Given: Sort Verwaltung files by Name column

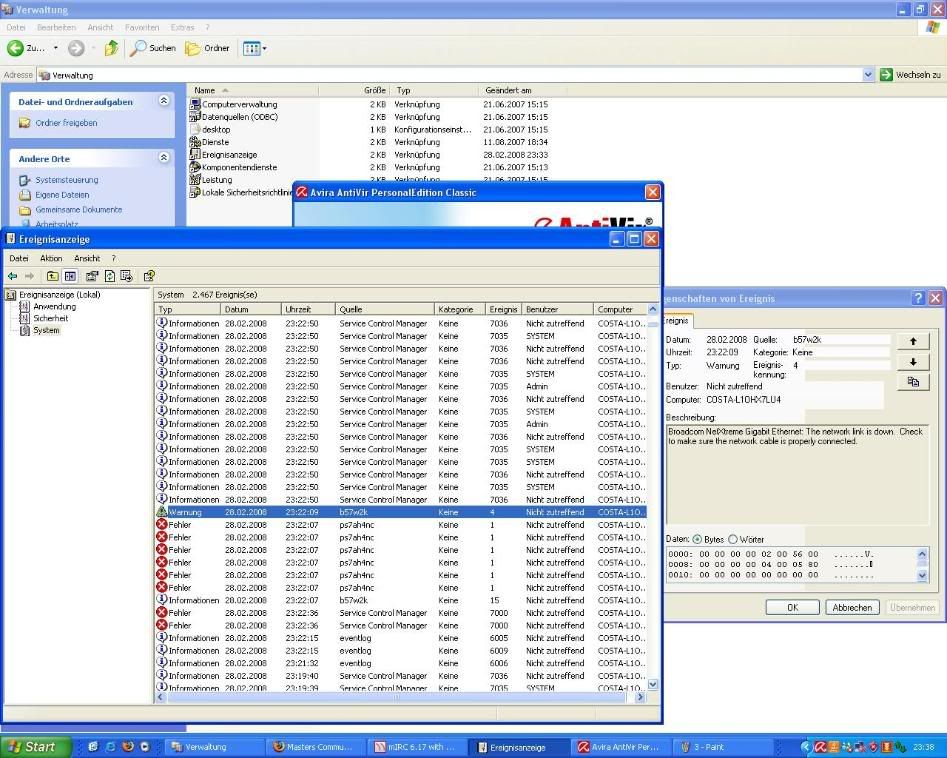Looking at the screenshot, I should [254, 91].
